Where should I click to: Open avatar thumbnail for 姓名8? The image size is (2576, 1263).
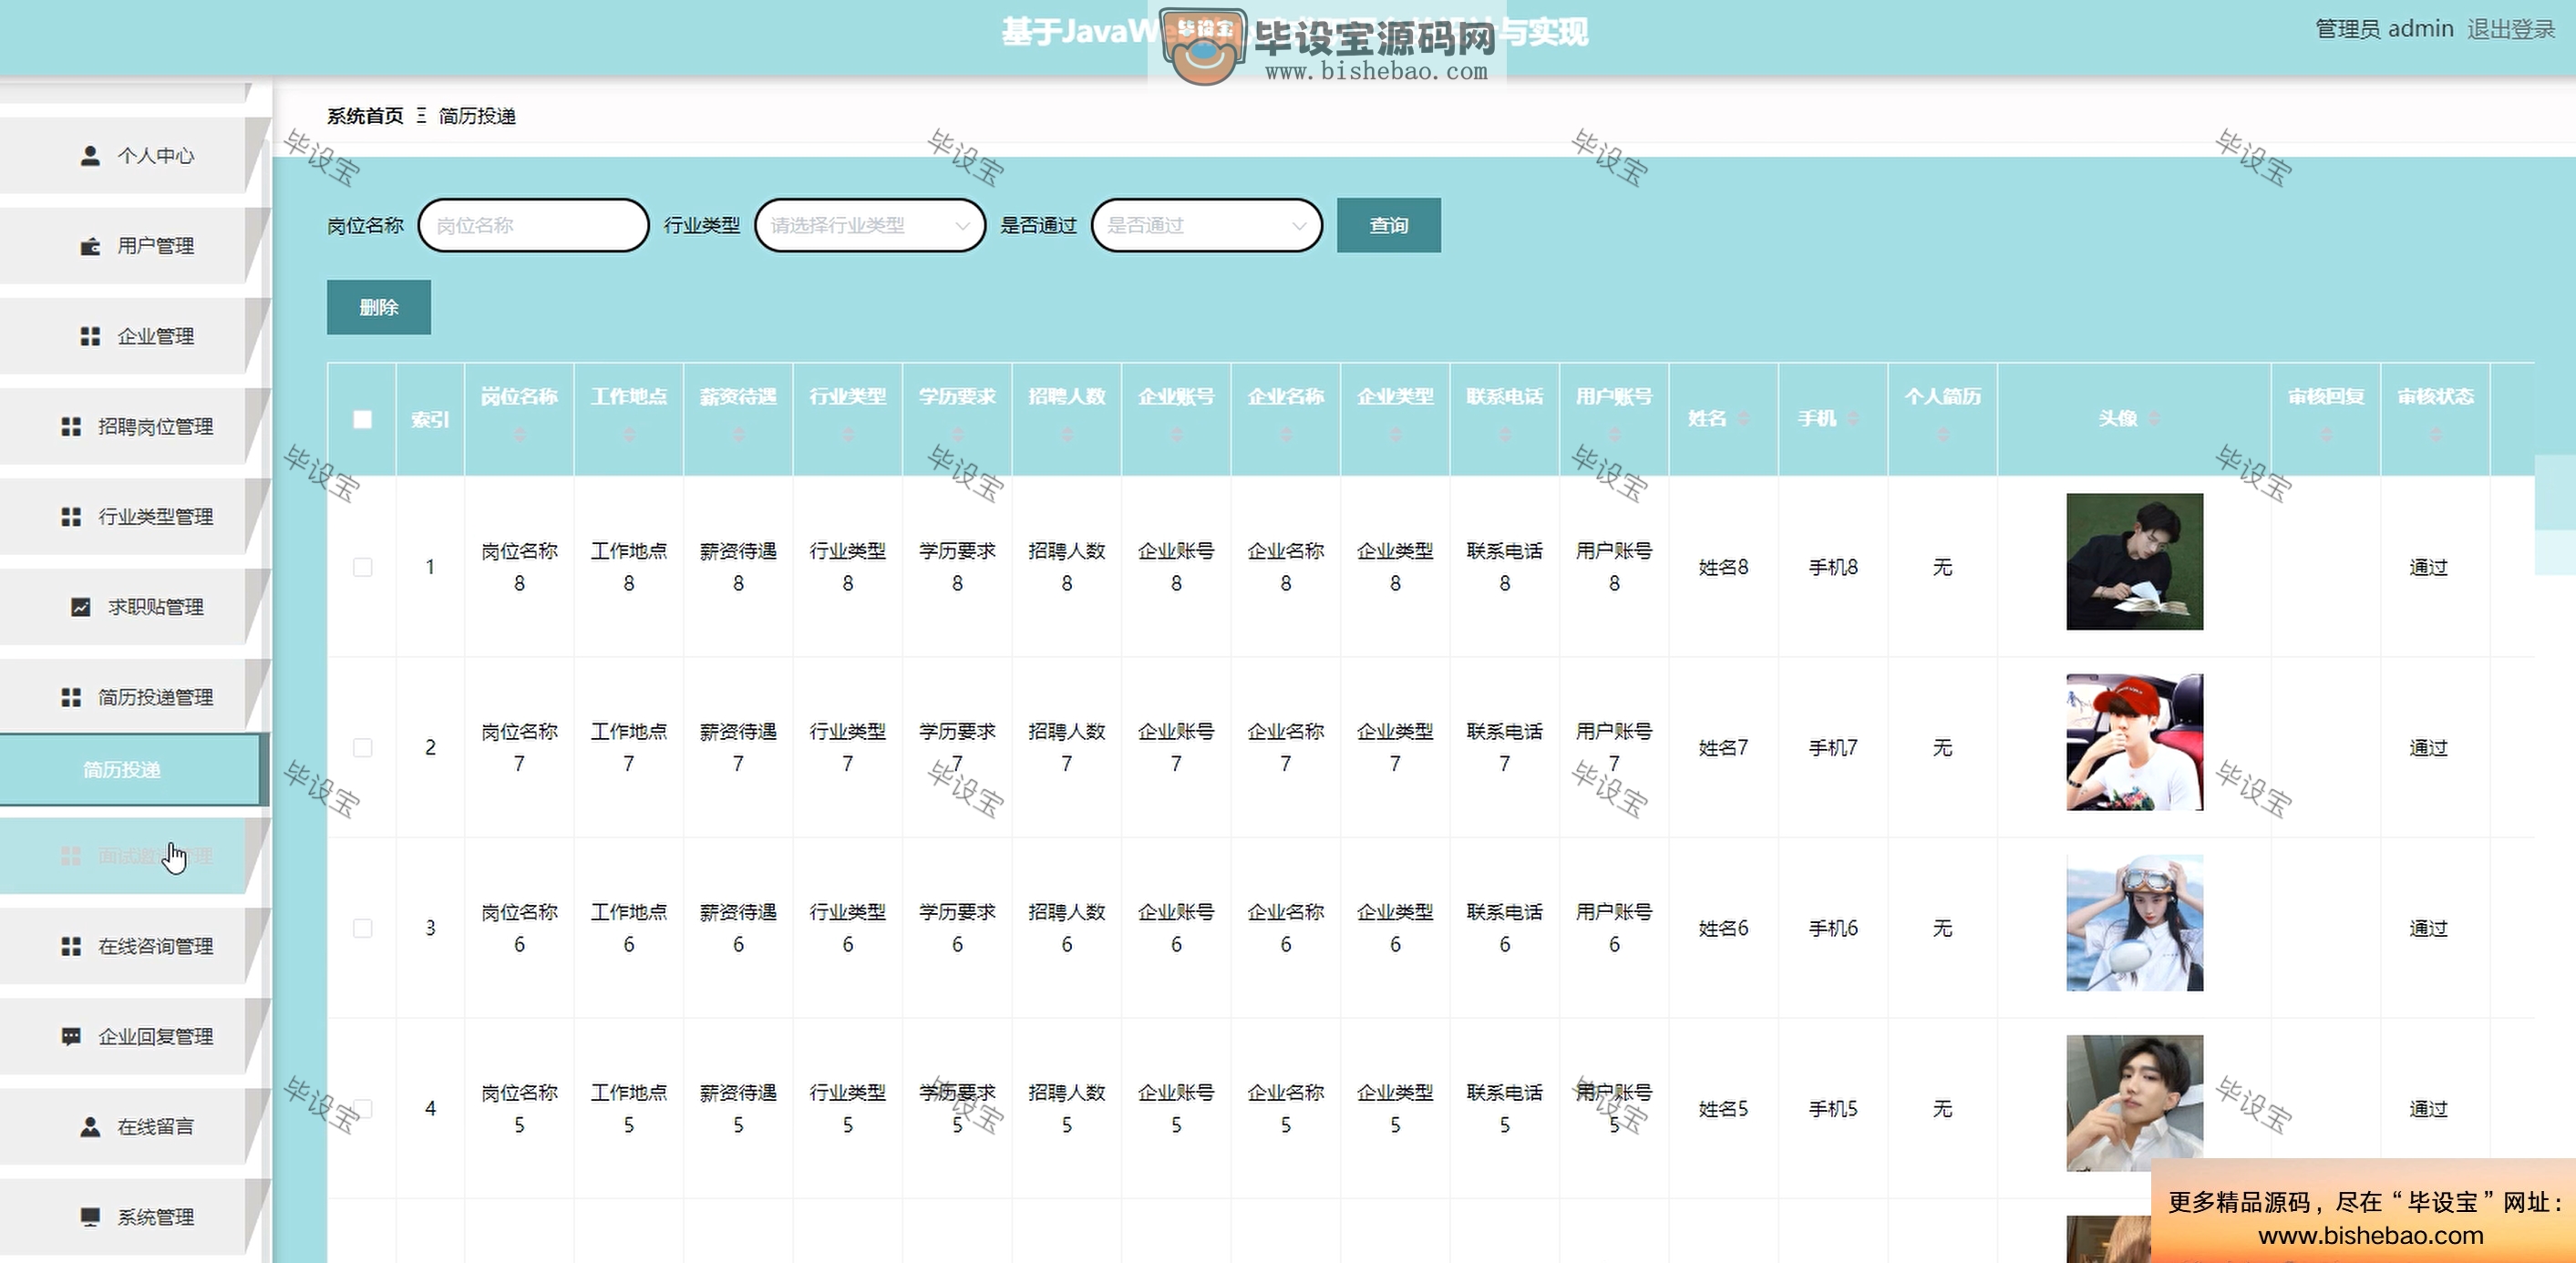tap(2134, 562)
